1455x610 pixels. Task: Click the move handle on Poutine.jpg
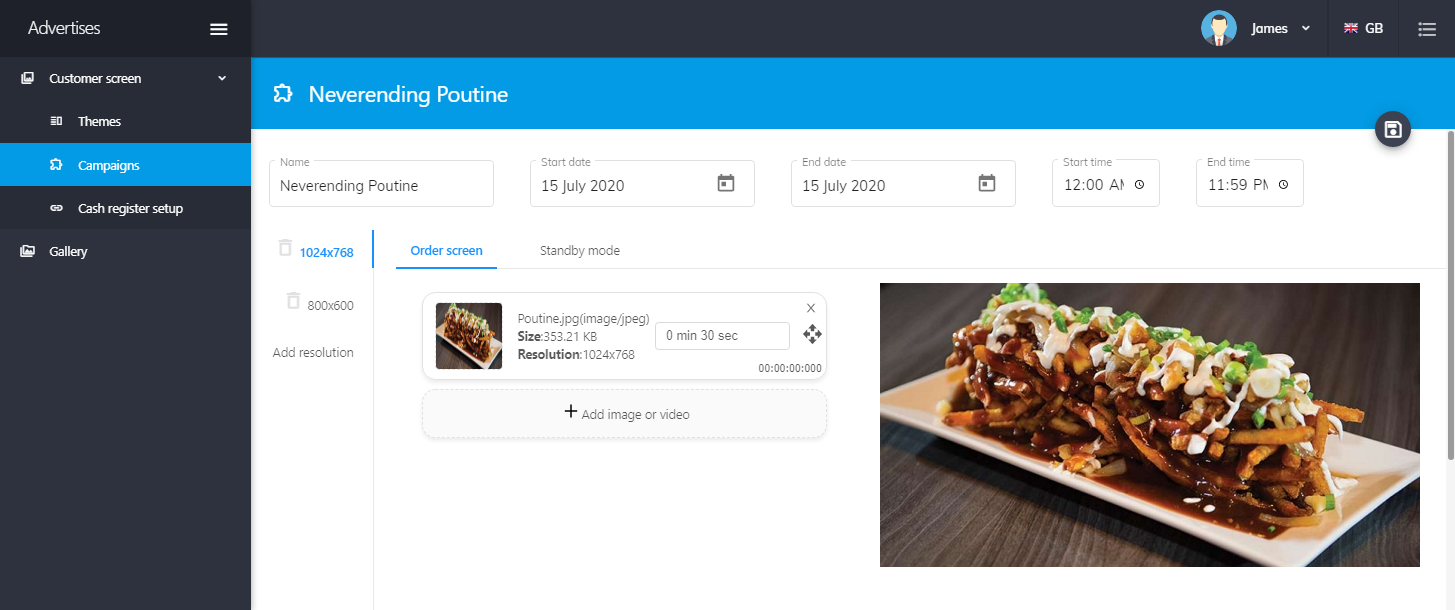(x=812, y=334)
